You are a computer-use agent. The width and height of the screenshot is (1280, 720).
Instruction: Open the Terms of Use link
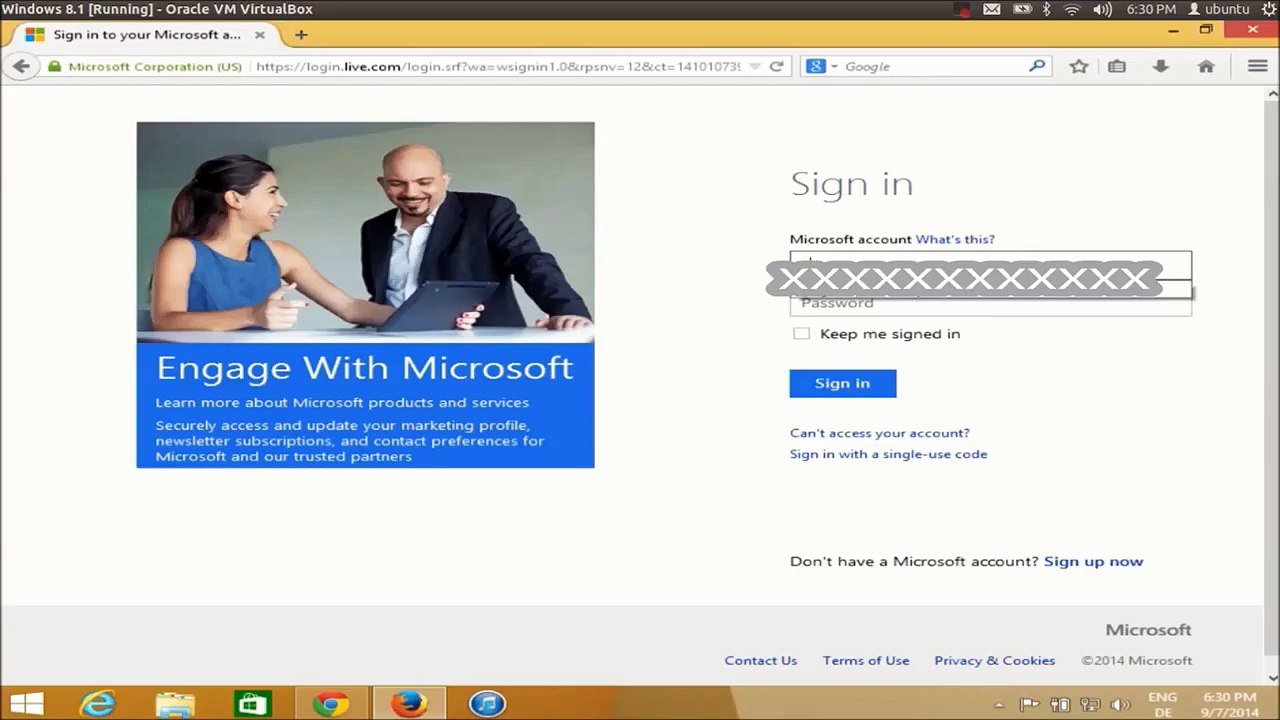pos(866,660)
